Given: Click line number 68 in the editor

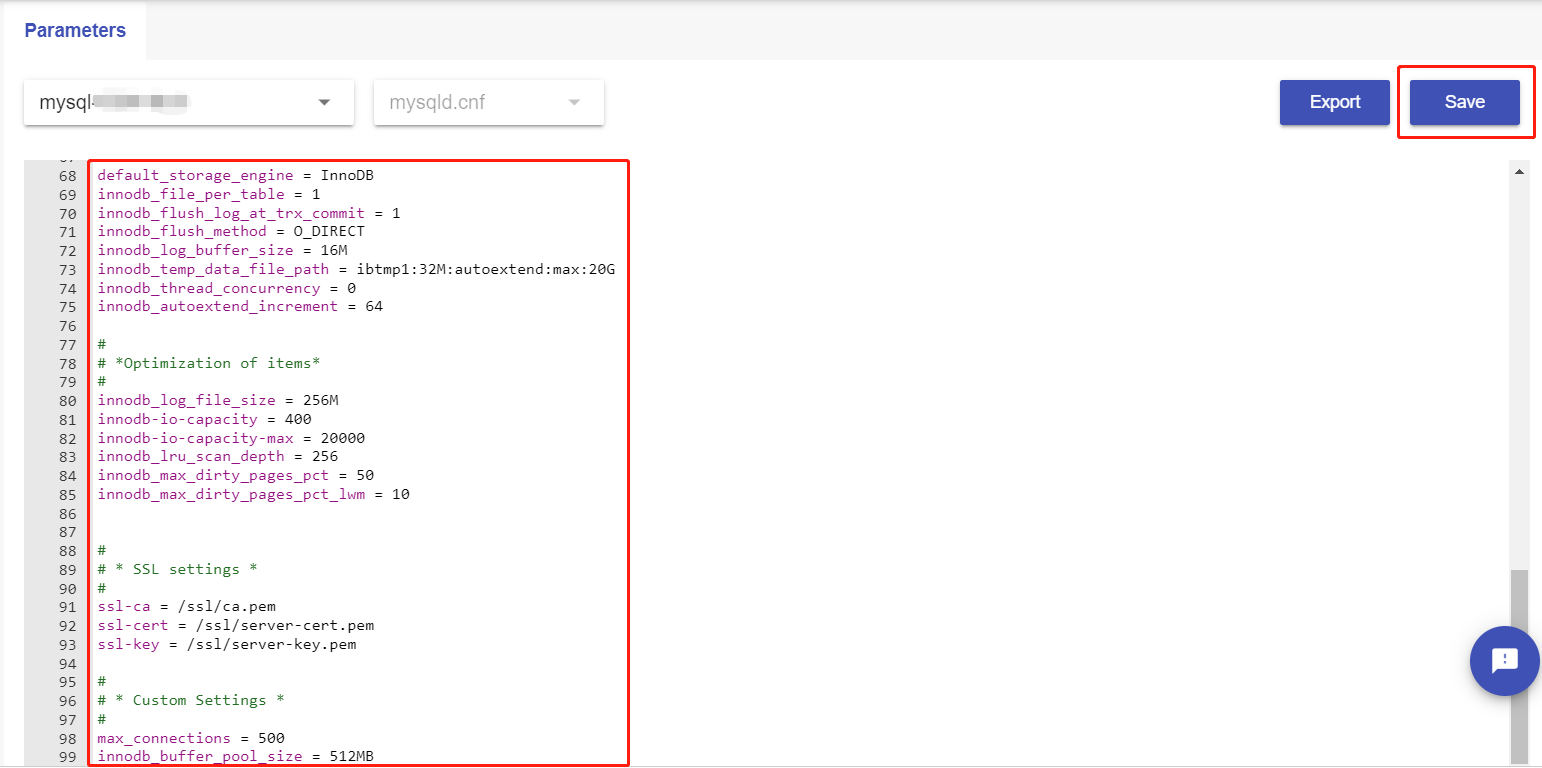Looking at the screenshot, I should point(66,174).
